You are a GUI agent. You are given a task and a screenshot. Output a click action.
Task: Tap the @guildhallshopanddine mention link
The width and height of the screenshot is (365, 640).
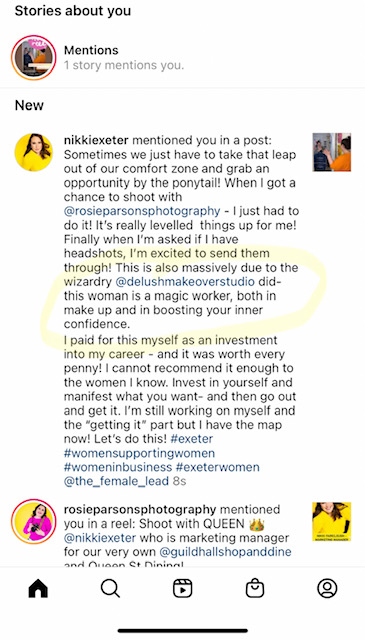click(225, 552)
